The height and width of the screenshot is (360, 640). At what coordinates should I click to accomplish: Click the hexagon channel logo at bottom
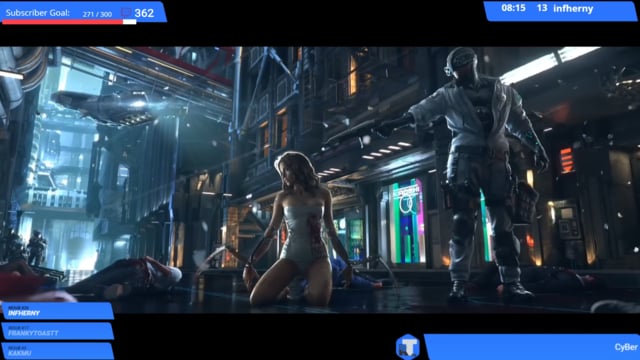pyautogui.click(x=407, y=346)
